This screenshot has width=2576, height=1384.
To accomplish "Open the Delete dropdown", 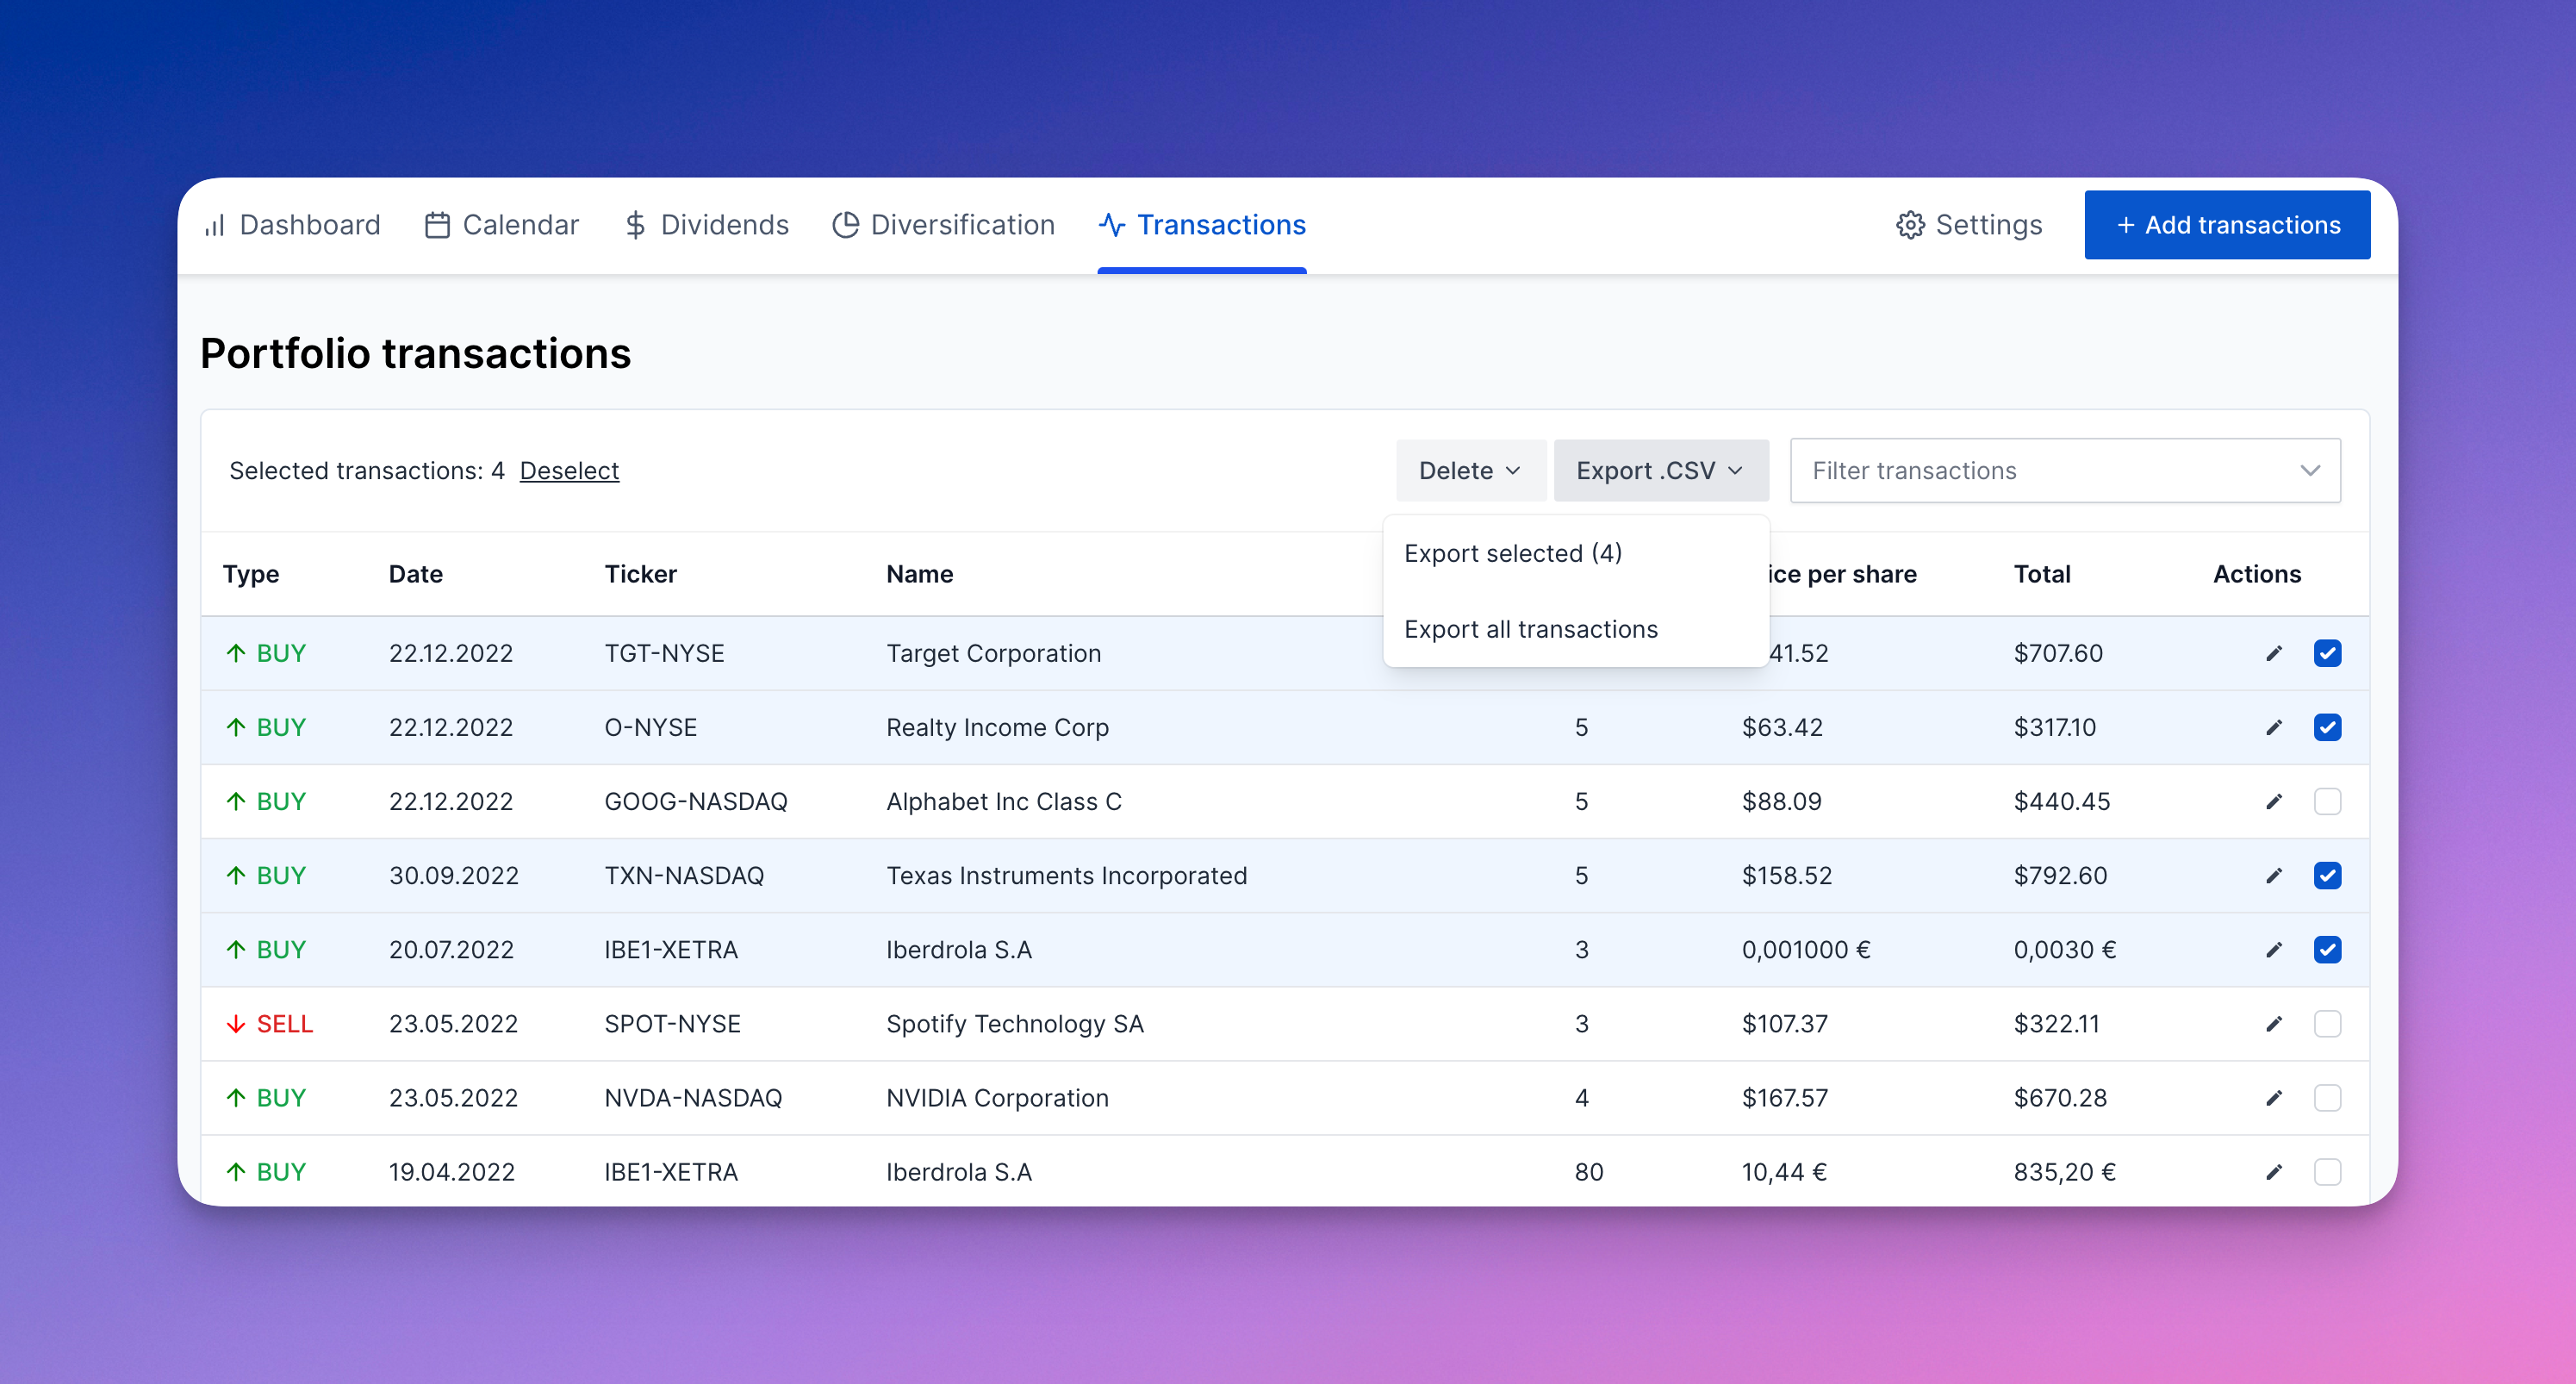I will pyautogui.click(x=1469, y=470).
